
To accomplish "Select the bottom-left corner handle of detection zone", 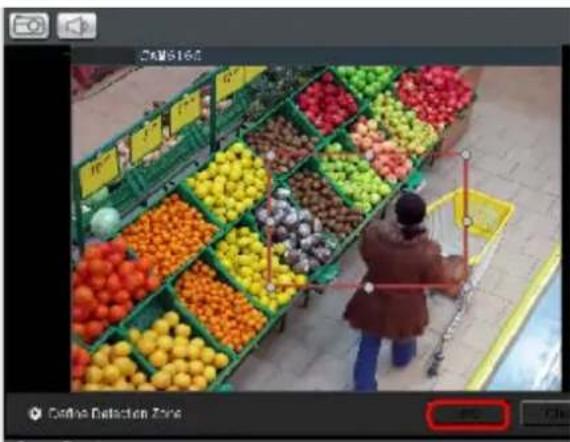I will 271,288.
